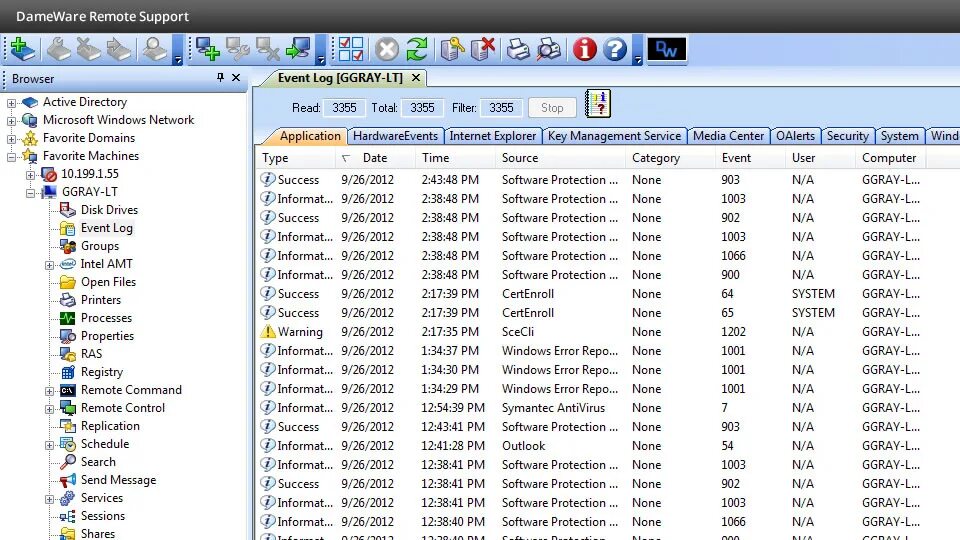Switch to Key Management Service tab
The image size is (960, 540).
[x=614, y=136]
